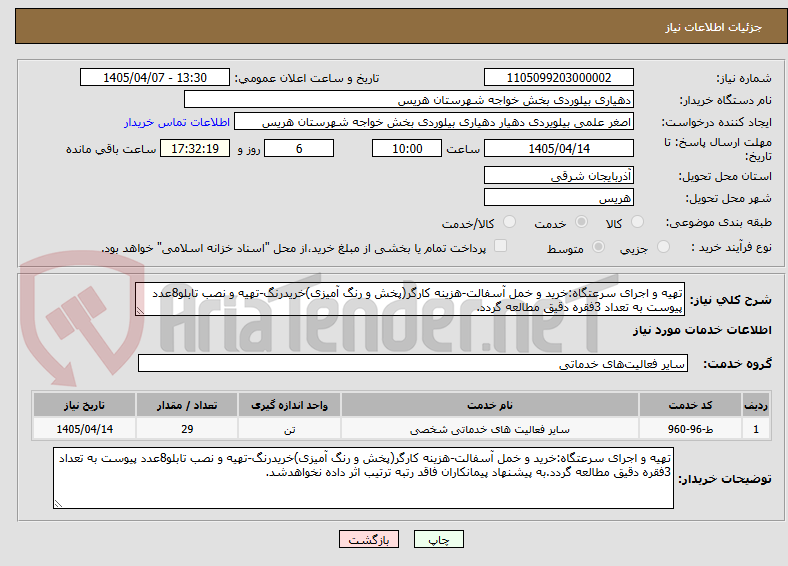Click the تعداد / مقدار column header
788x566 pixels.
point(187,405)
